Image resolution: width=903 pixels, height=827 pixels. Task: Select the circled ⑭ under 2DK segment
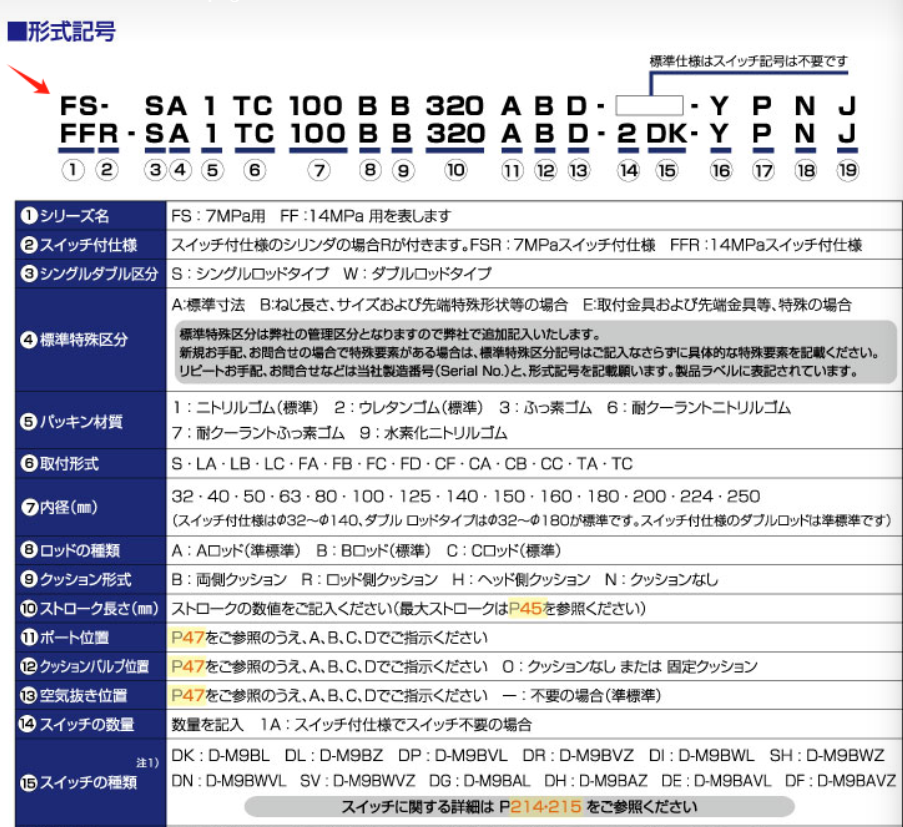pos(628,169)
